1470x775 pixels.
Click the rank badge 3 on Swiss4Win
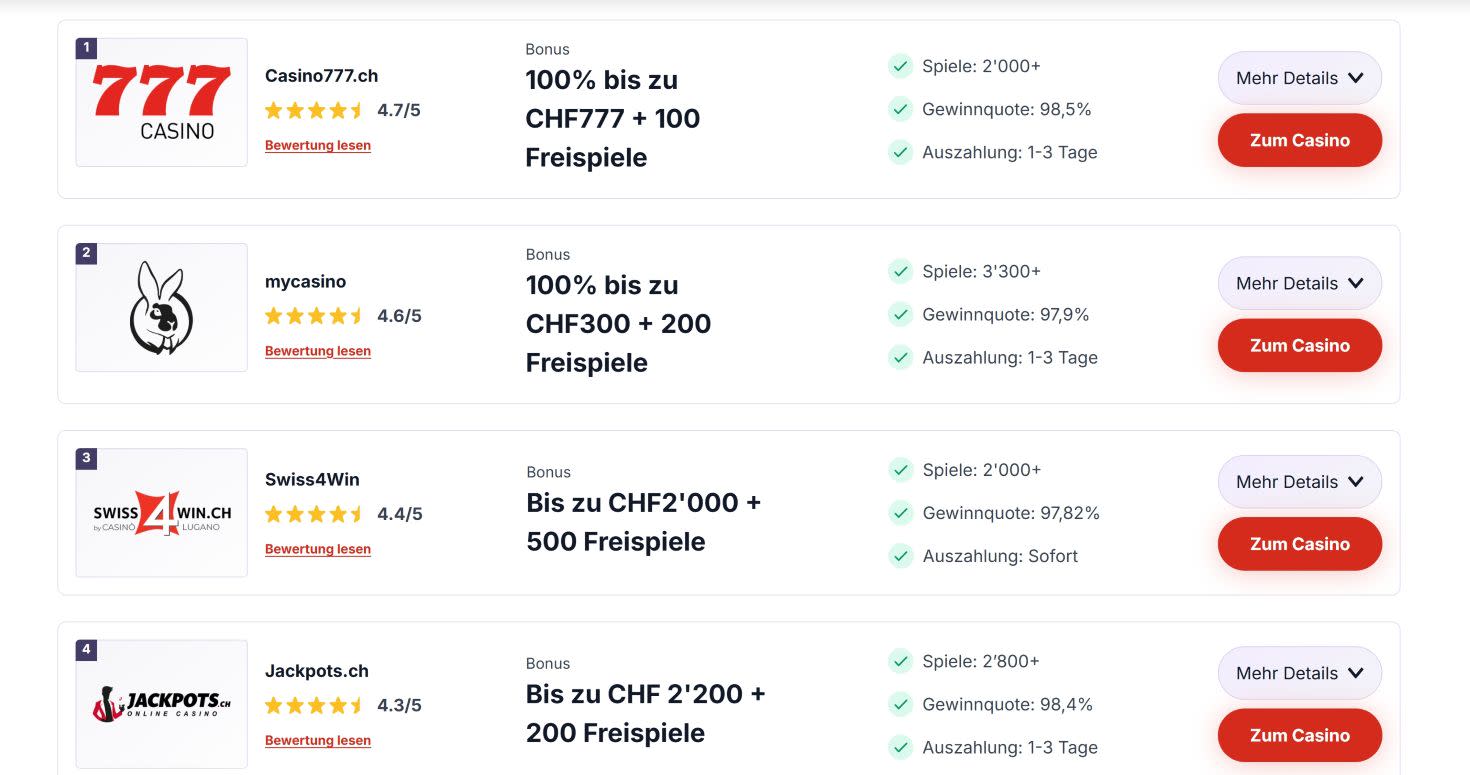click(85, 458)
